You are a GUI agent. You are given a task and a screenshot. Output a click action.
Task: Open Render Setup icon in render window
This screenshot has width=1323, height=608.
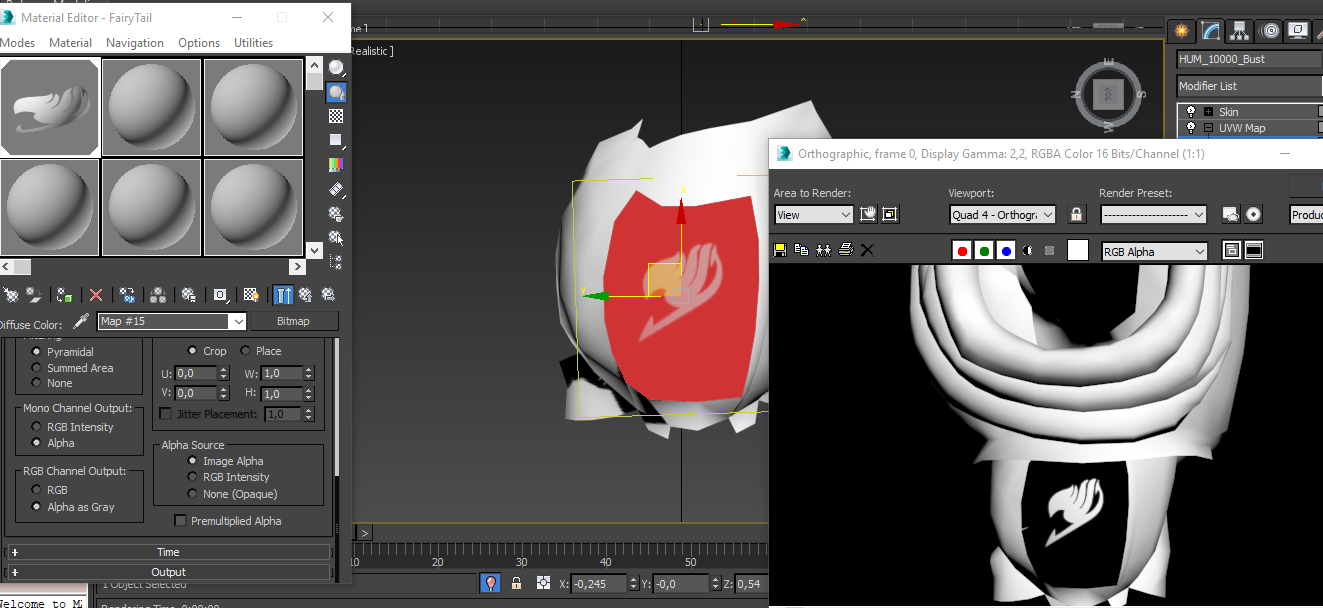1231,214
